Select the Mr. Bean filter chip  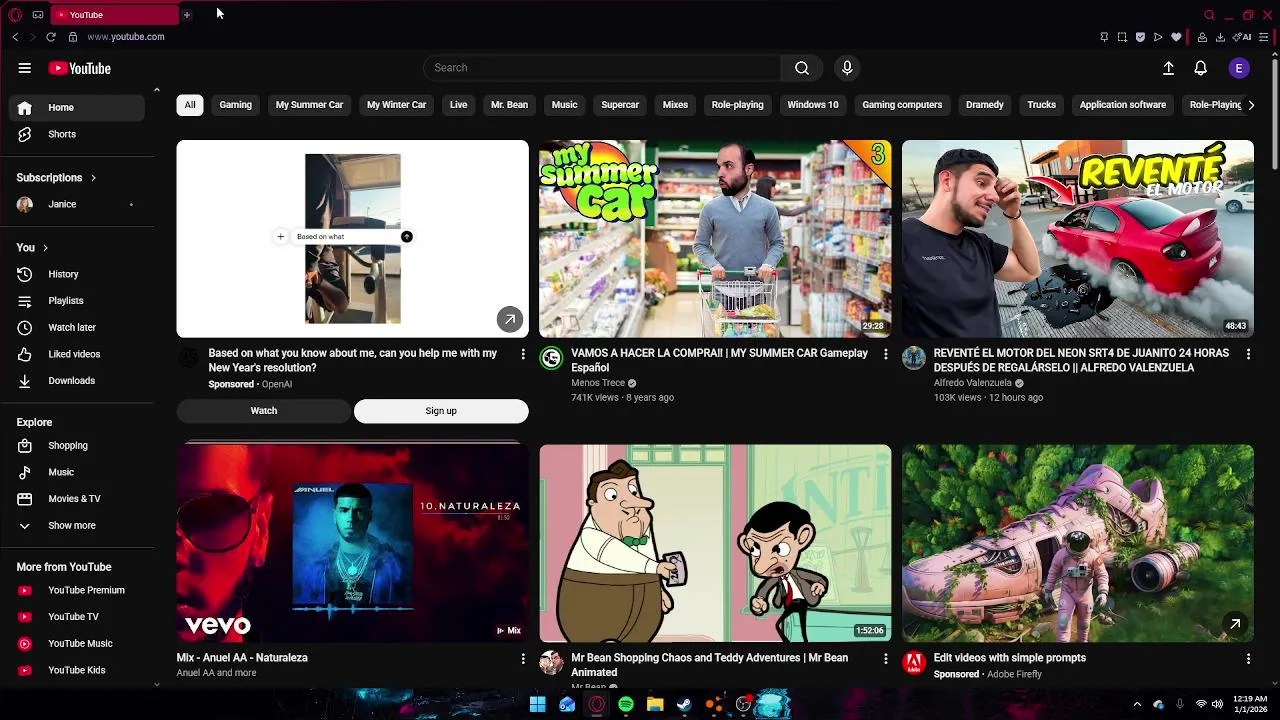point(509,105)
